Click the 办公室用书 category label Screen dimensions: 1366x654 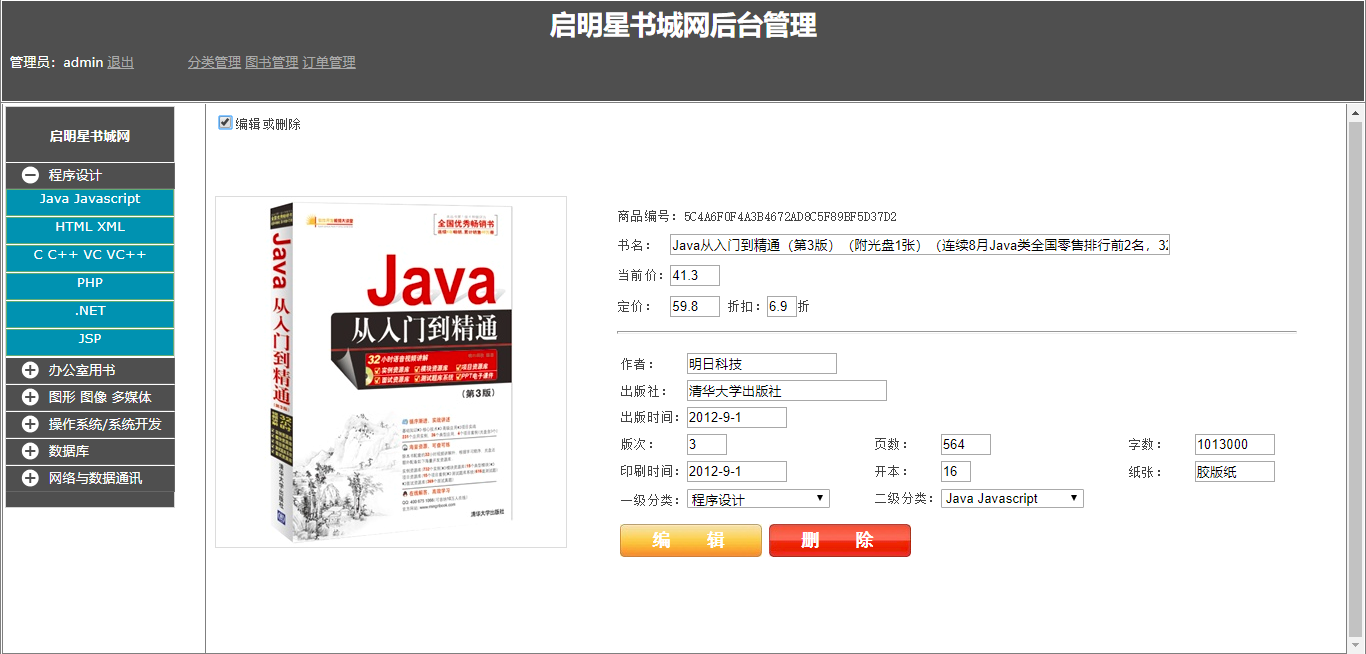pyautogui.click(x=82, y=370)
